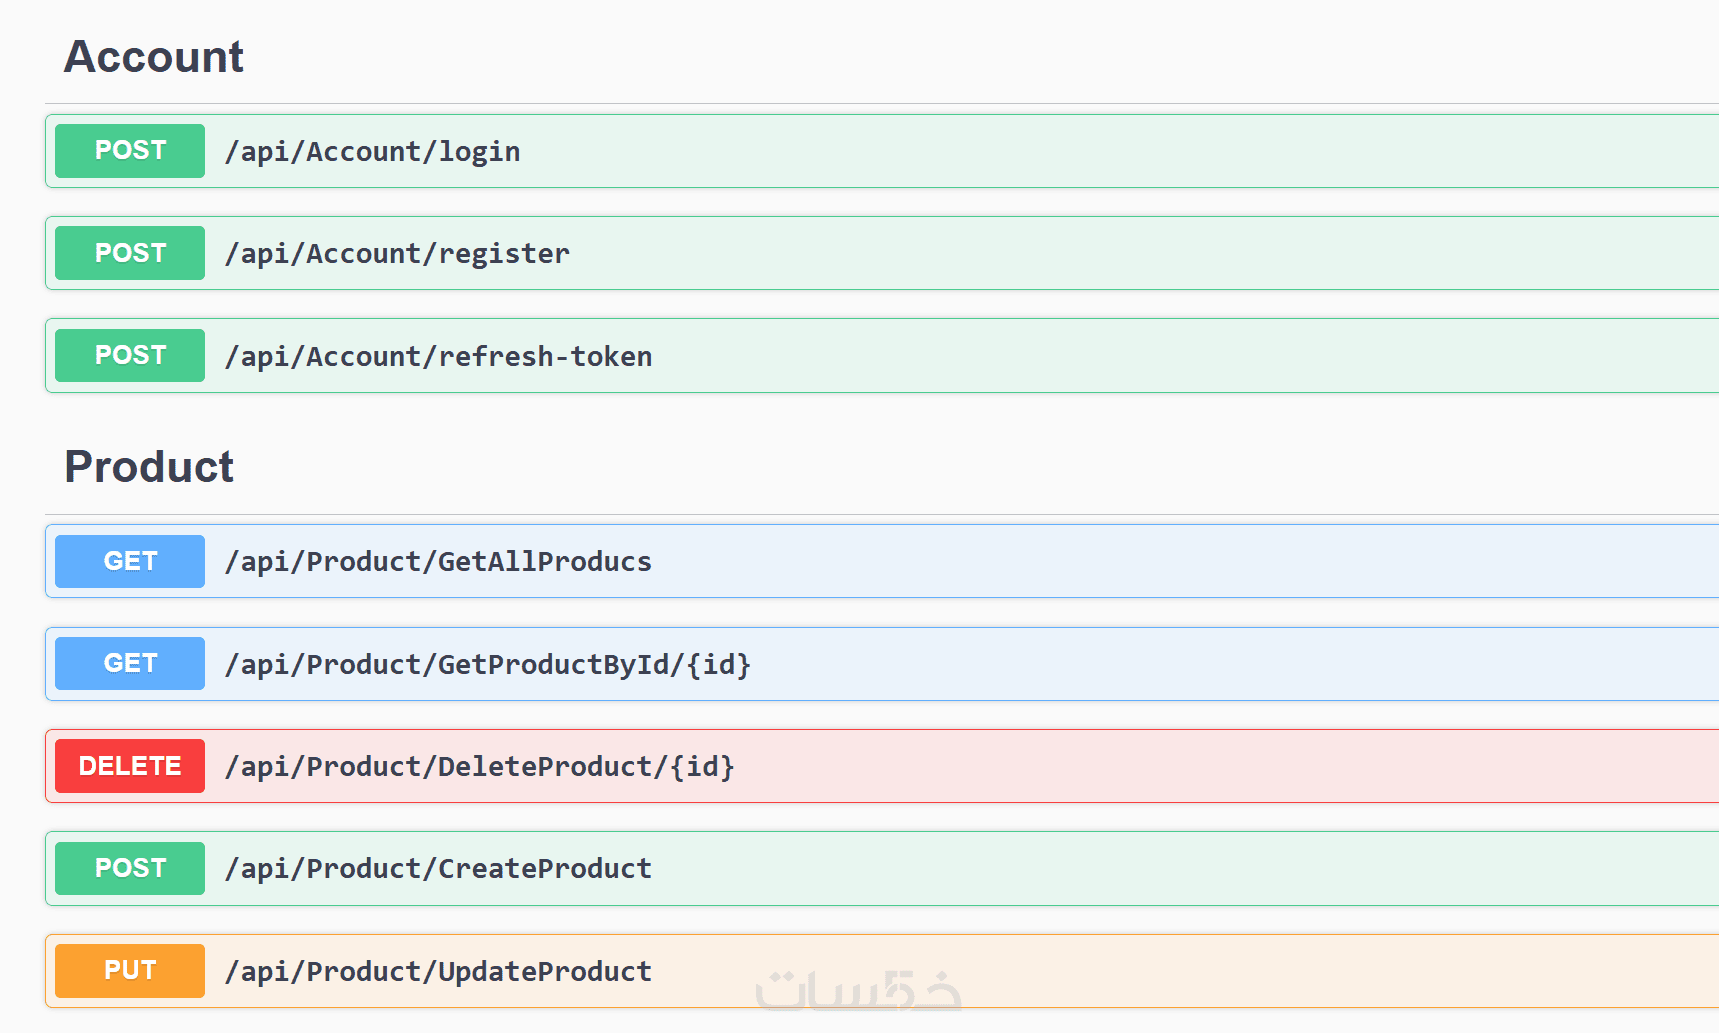Click the POST badge for refresh-token

(130, 355)
